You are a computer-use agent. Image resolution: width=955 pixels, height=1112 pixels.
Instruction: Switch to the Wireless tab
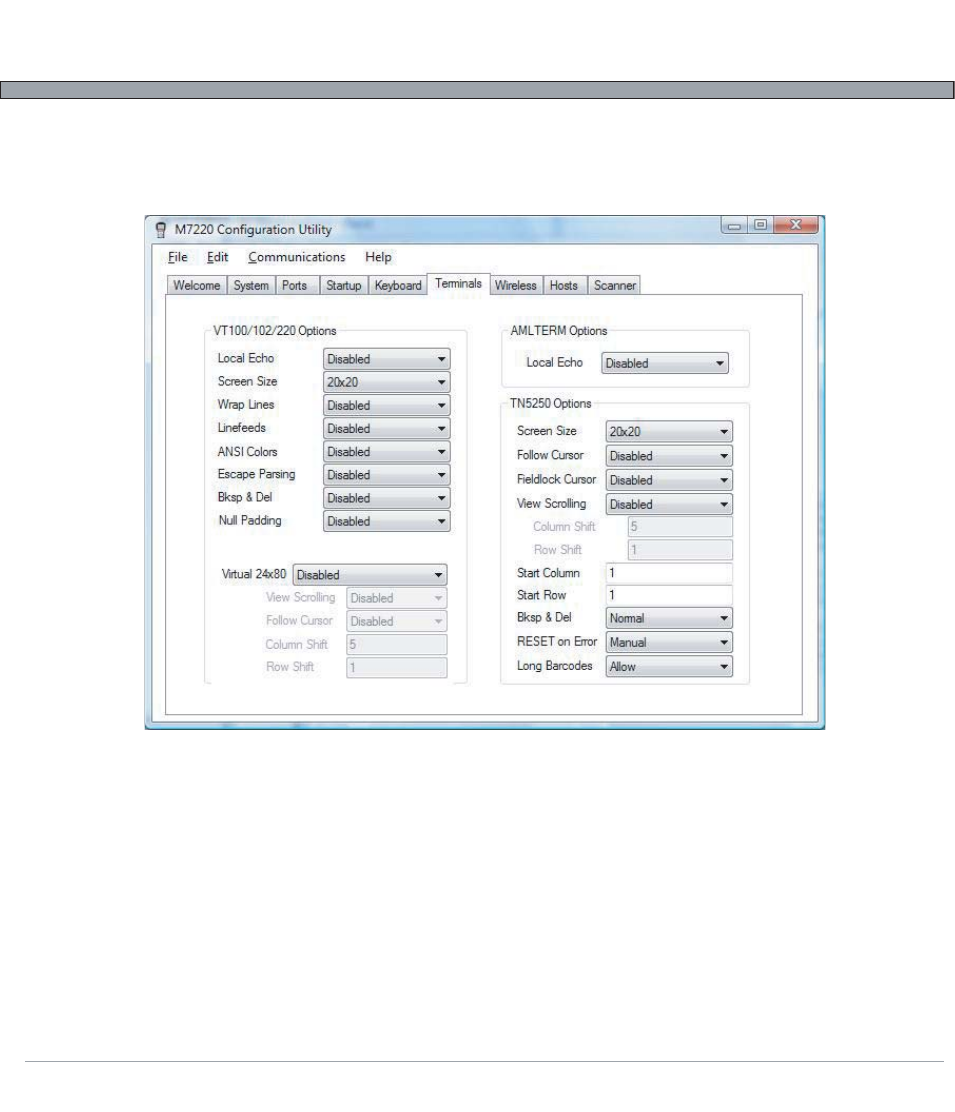516,286
